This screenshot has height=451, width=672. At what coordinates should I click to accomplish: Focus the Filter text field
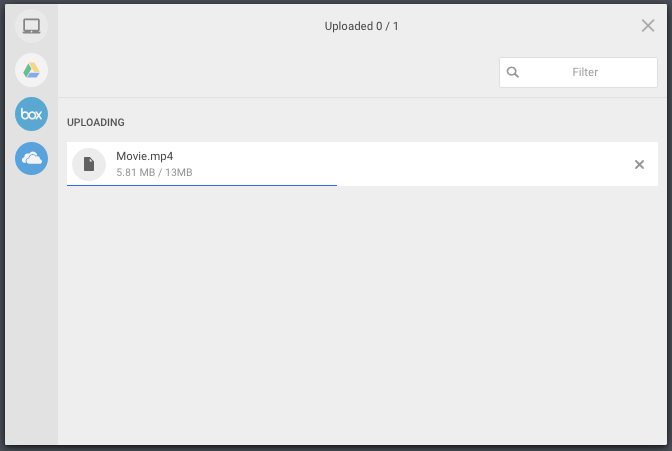[578, 72]
